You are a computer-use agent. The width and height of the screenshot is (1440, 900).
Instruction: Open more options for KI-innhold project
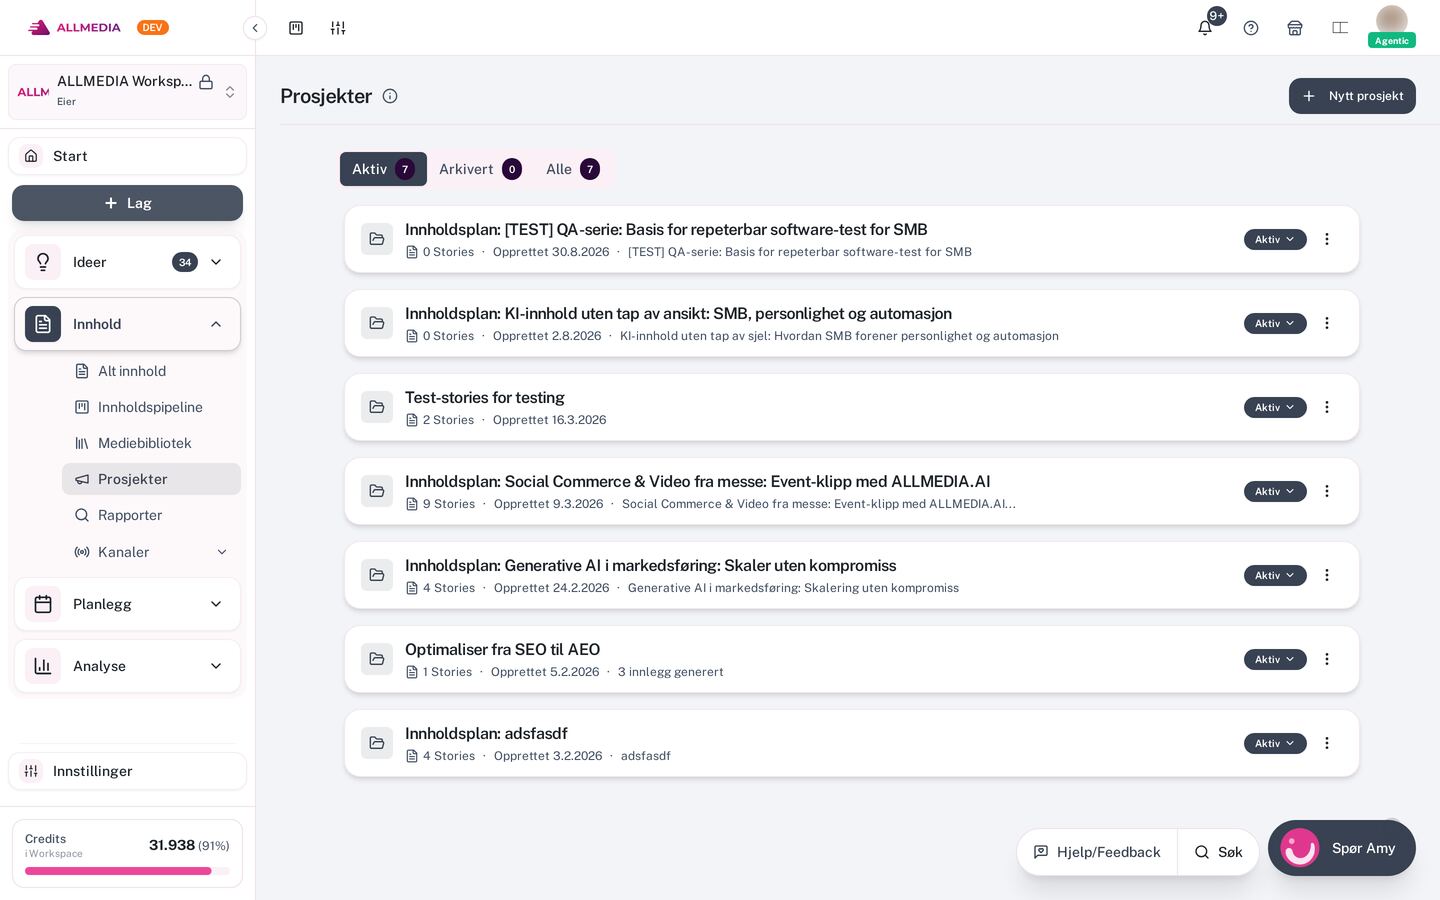(x=1327, y=323)
